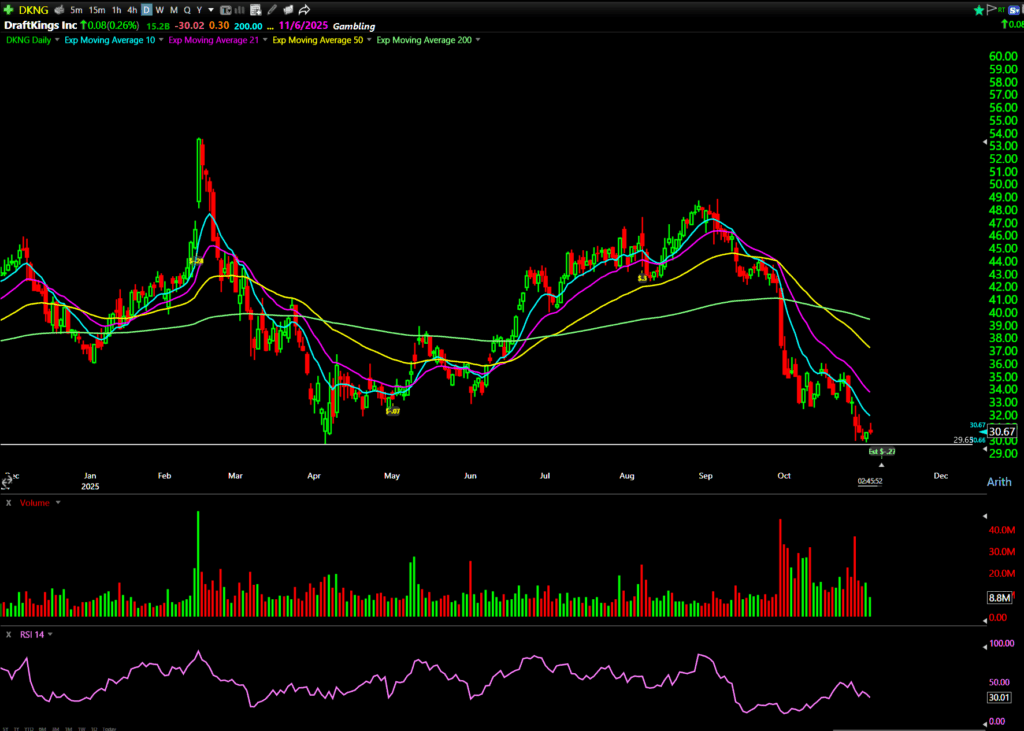The height and width of the screenshot is (731, 1024).
Task: Click the 30.67 current price label
Action: click(x=1001, y=431)
